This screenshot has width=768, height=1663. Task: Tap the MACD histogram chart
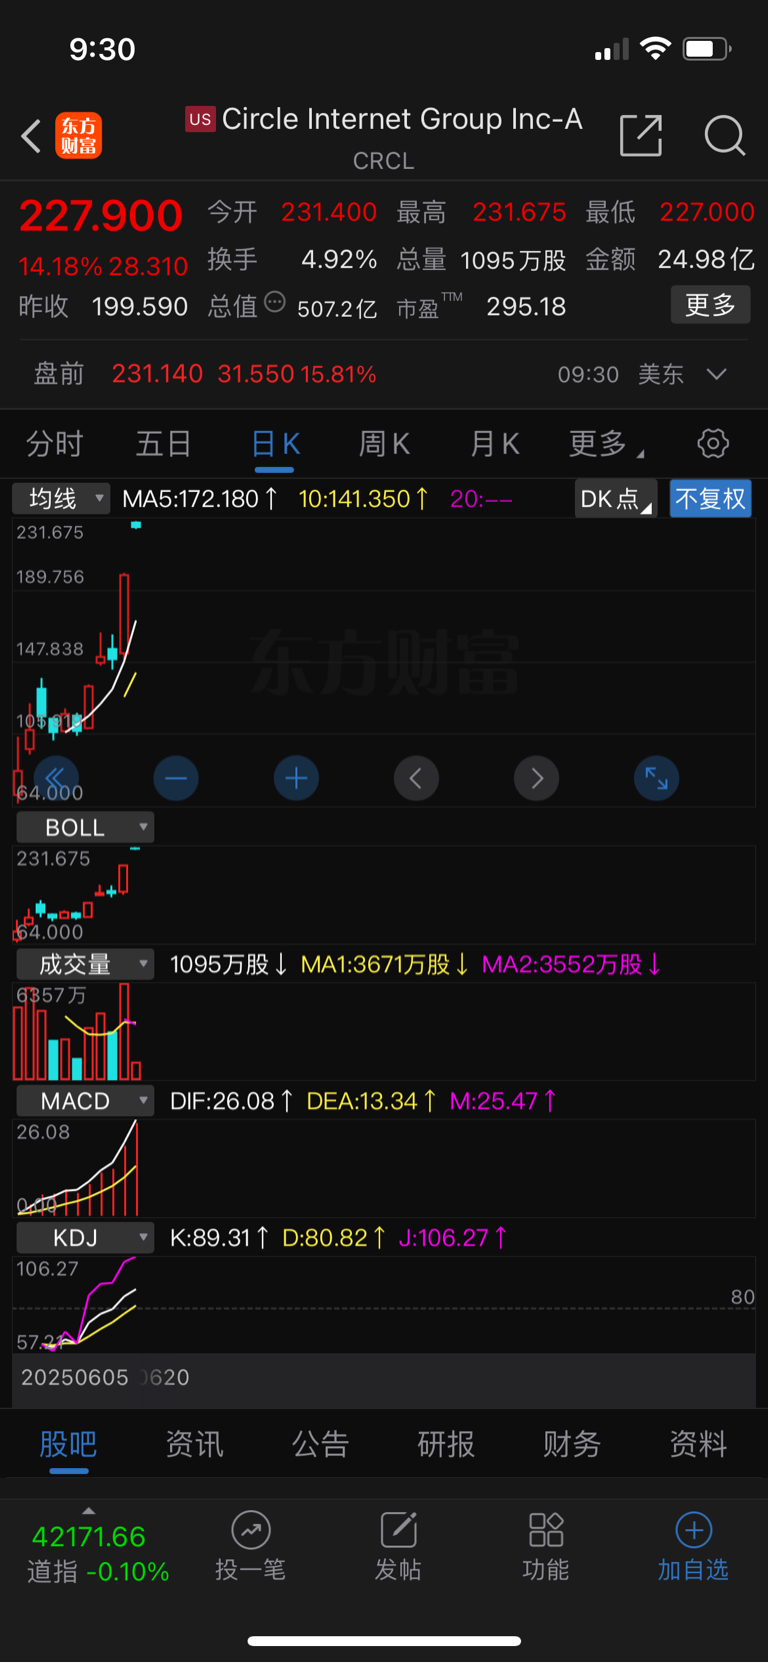coord(384,1168)
